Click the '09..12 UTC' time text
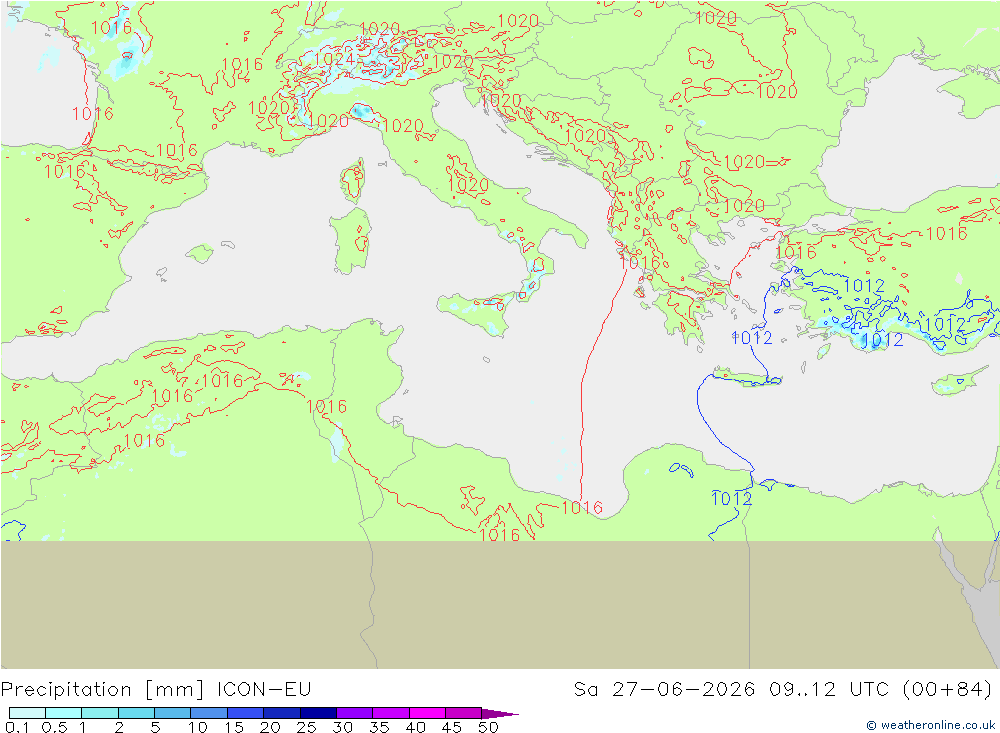 tap(829, 690)
